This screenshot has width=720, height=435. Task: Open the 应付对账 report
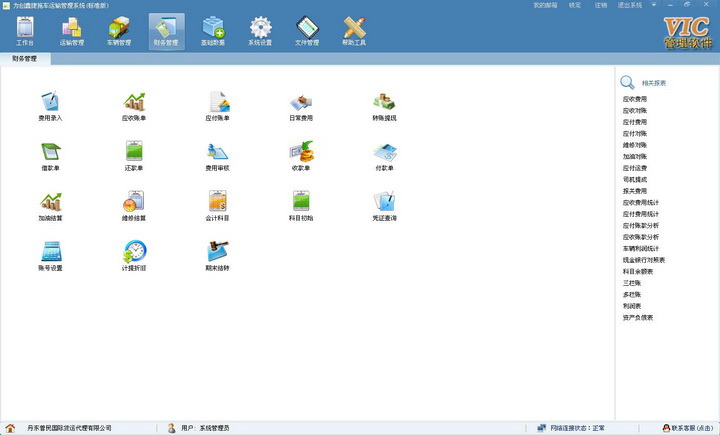[x=635, y=134]
